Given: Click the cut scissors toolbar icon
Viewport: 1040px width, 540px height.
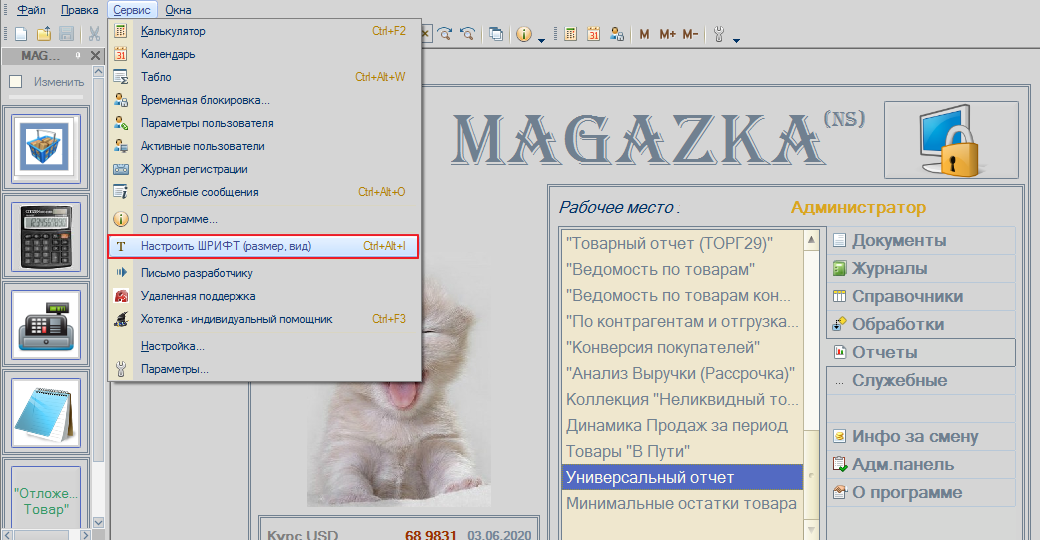Looking at the screenshot, I should coord(94,34).
